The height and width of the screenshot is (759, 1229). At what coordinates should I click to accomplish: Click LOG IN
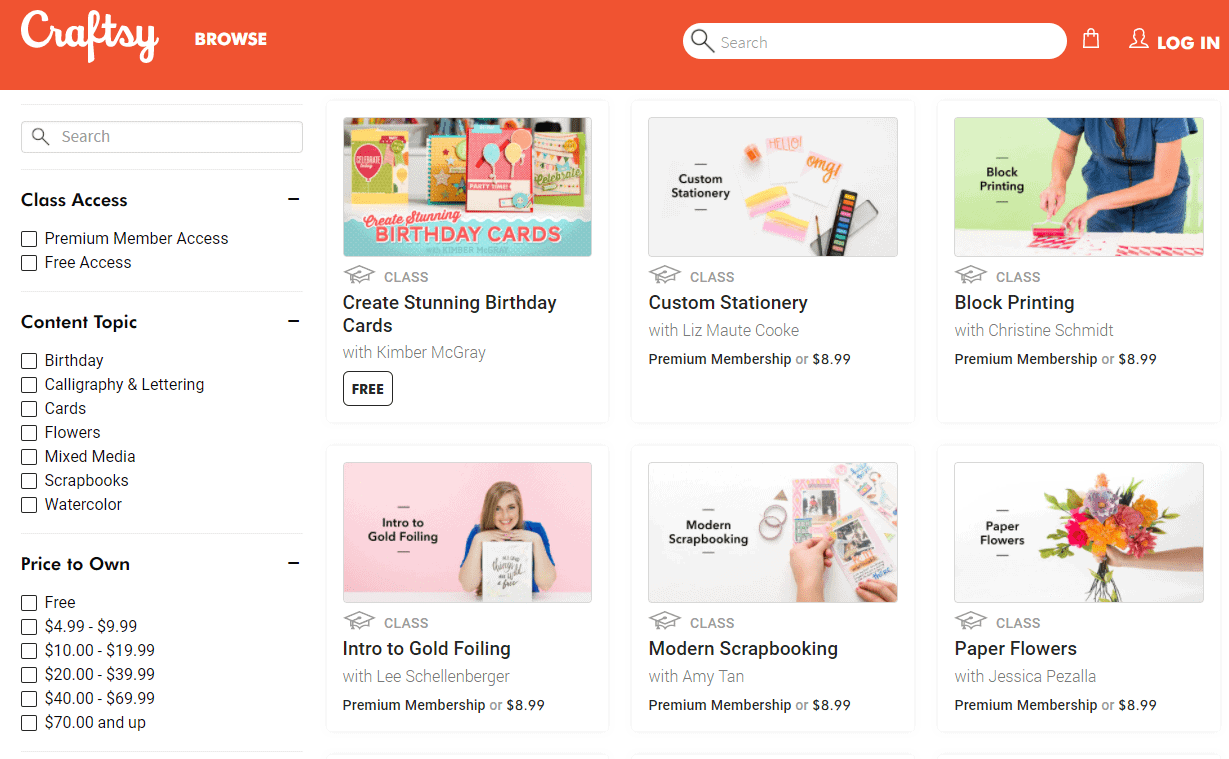click(1187, 41)
